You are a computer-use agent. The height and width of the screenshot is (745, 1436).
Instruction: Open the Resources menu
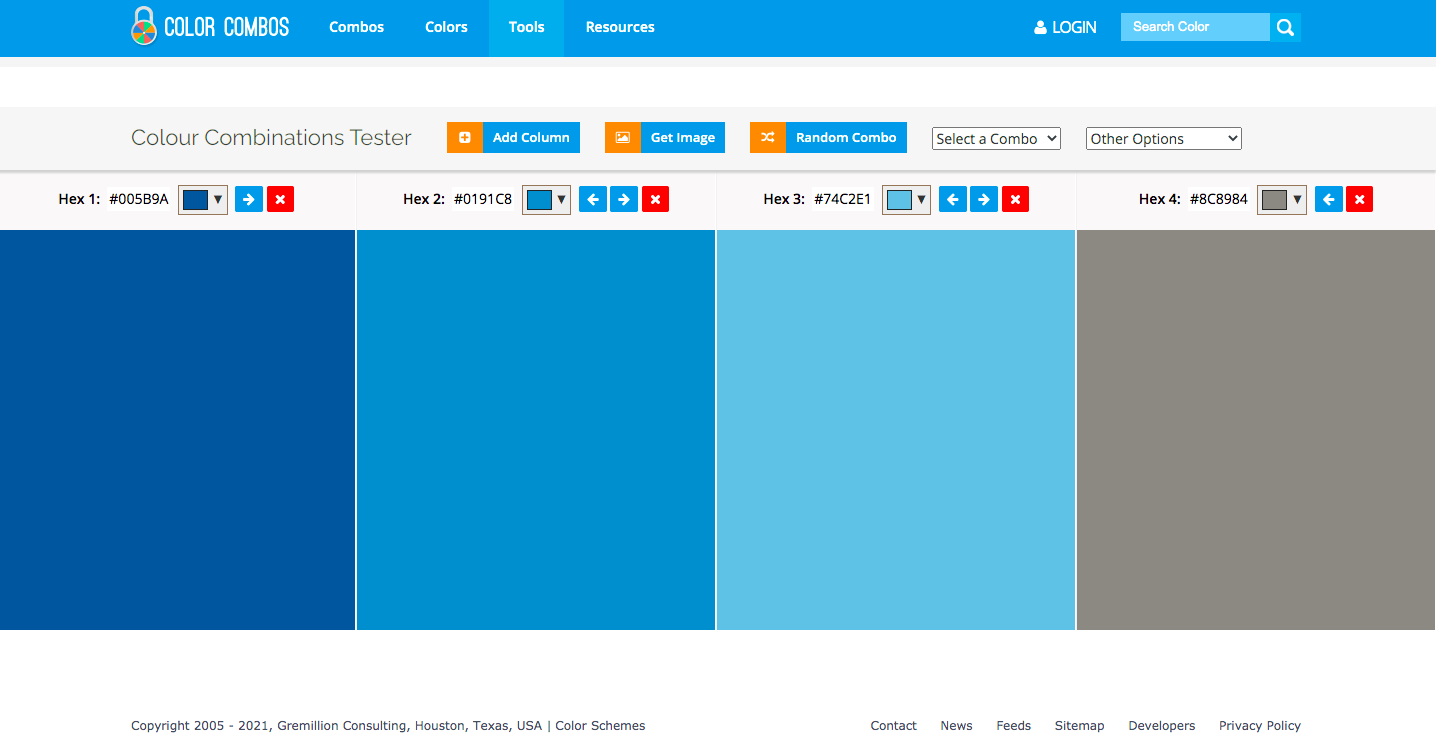pyautogui.click(x=620, y=27)
